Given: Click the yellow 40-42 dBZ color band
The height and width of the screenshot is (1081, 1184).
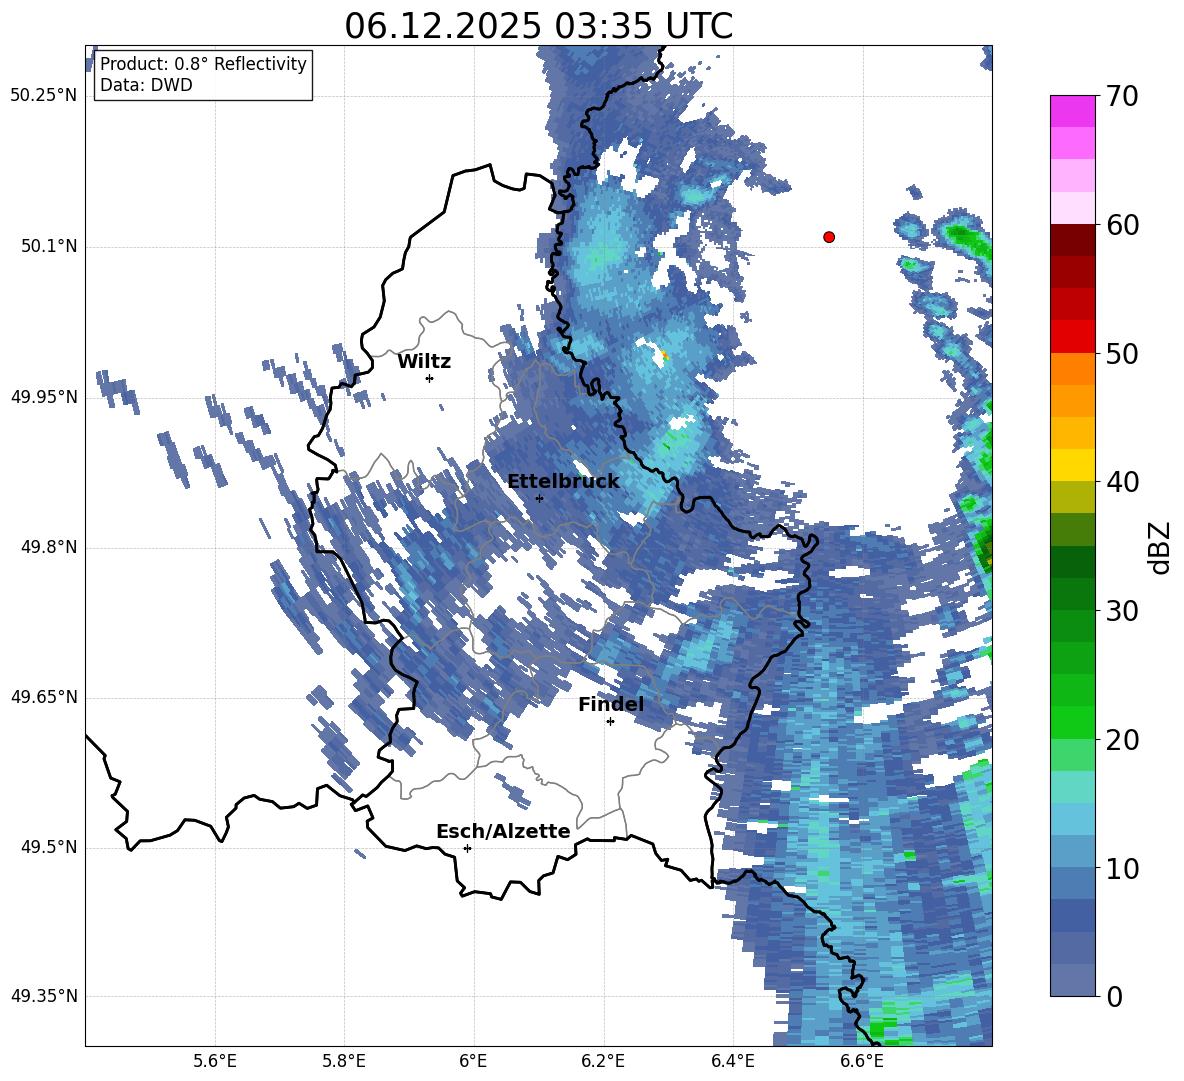Looking at the screenshot, I should point(1073,465).
